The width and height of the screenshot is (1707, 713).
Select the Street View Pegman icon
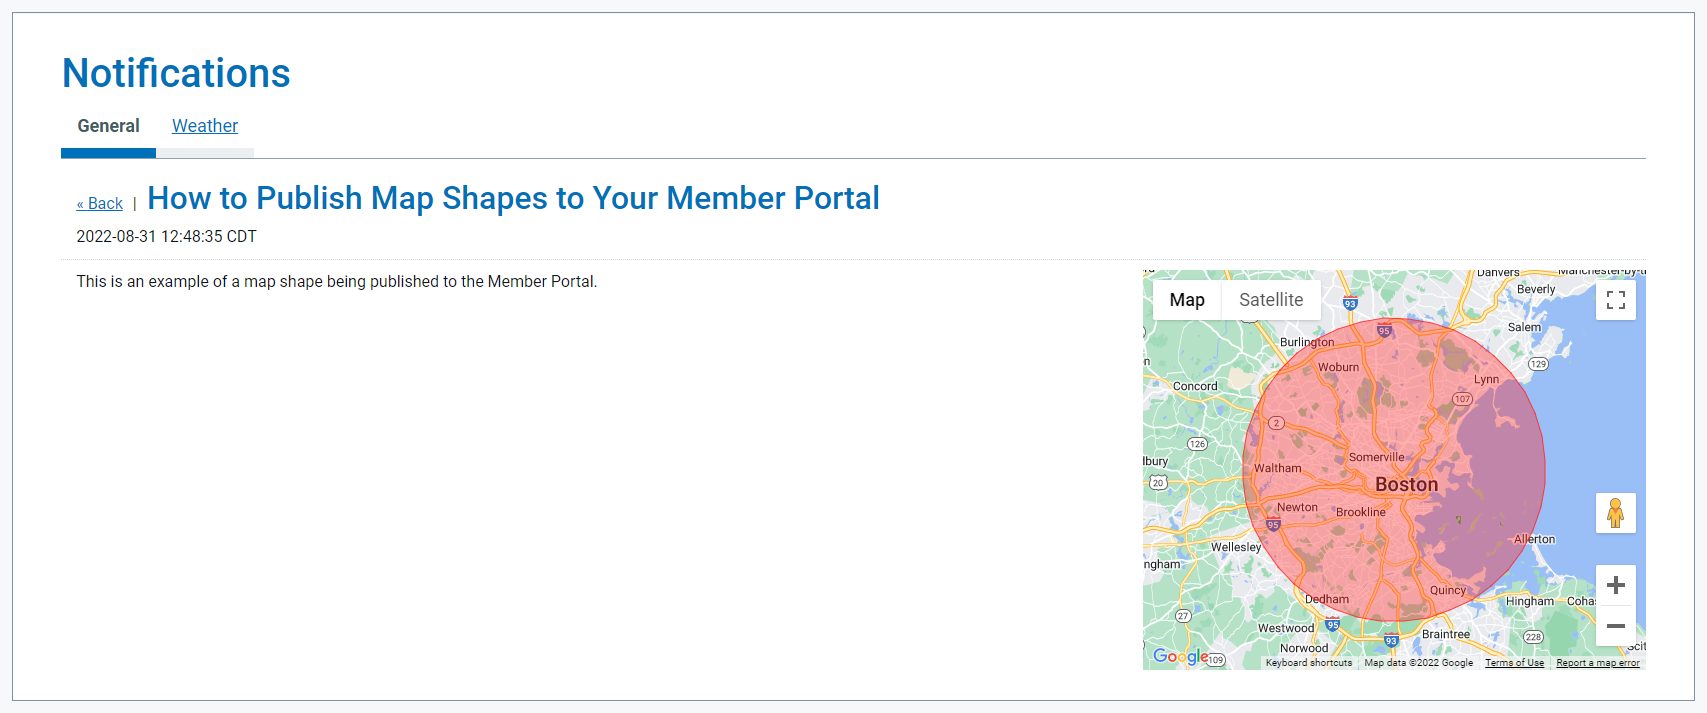pyautogui.click(x=1616, y=513)
